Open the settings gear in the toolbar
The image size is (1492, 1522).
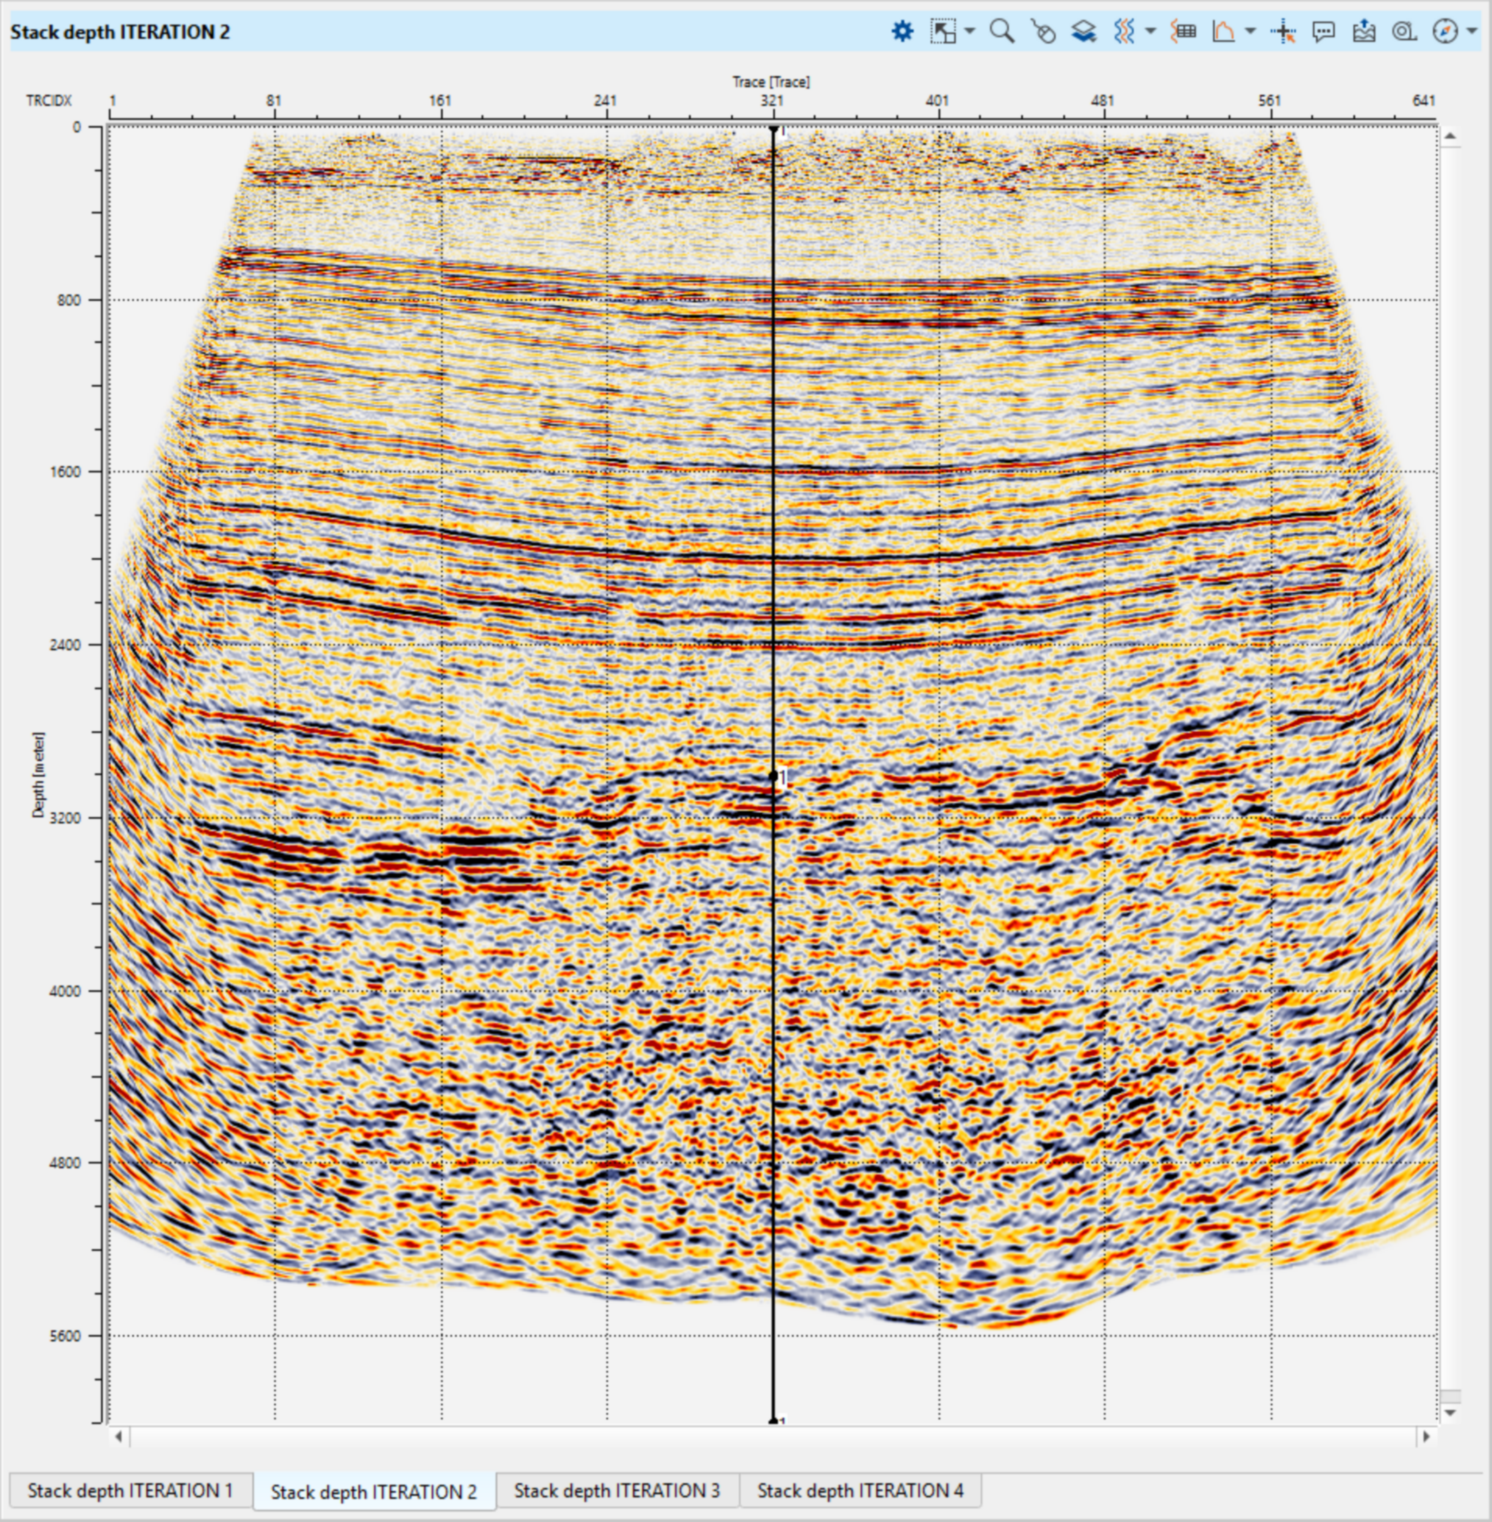902,32
